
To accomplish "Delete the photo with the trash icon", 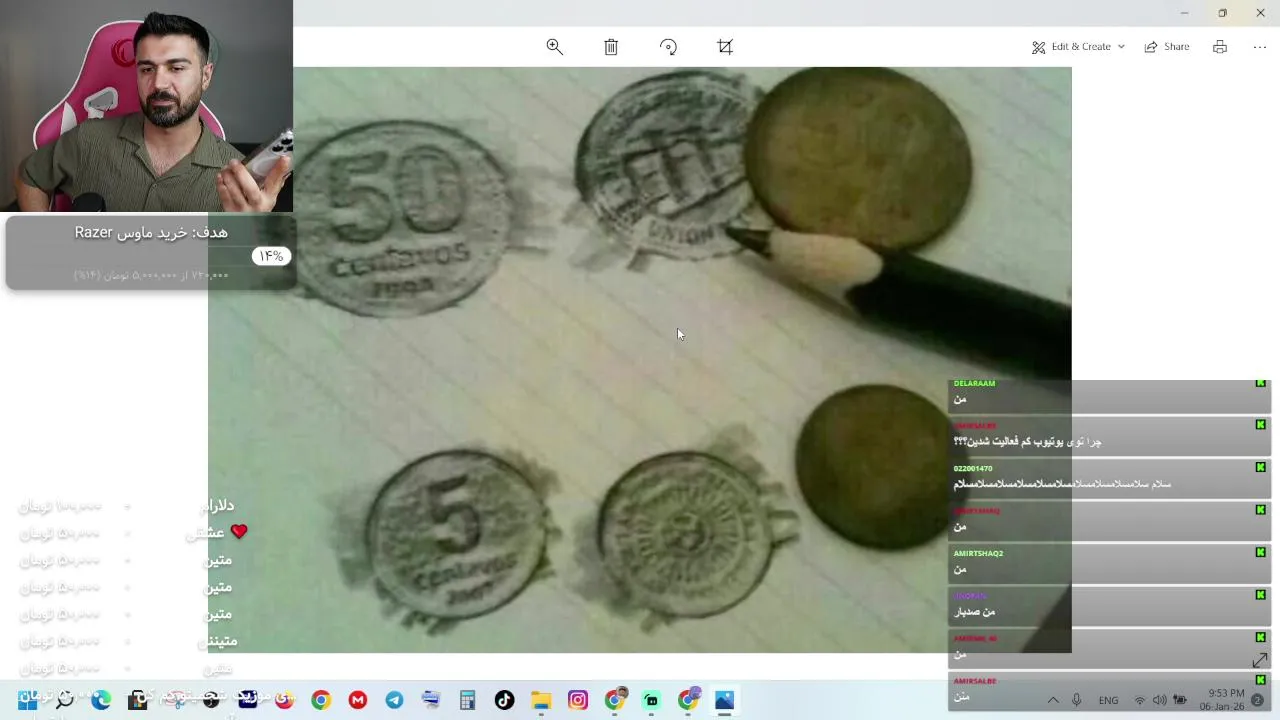I will pyautogui.click(x=611, y=47).
